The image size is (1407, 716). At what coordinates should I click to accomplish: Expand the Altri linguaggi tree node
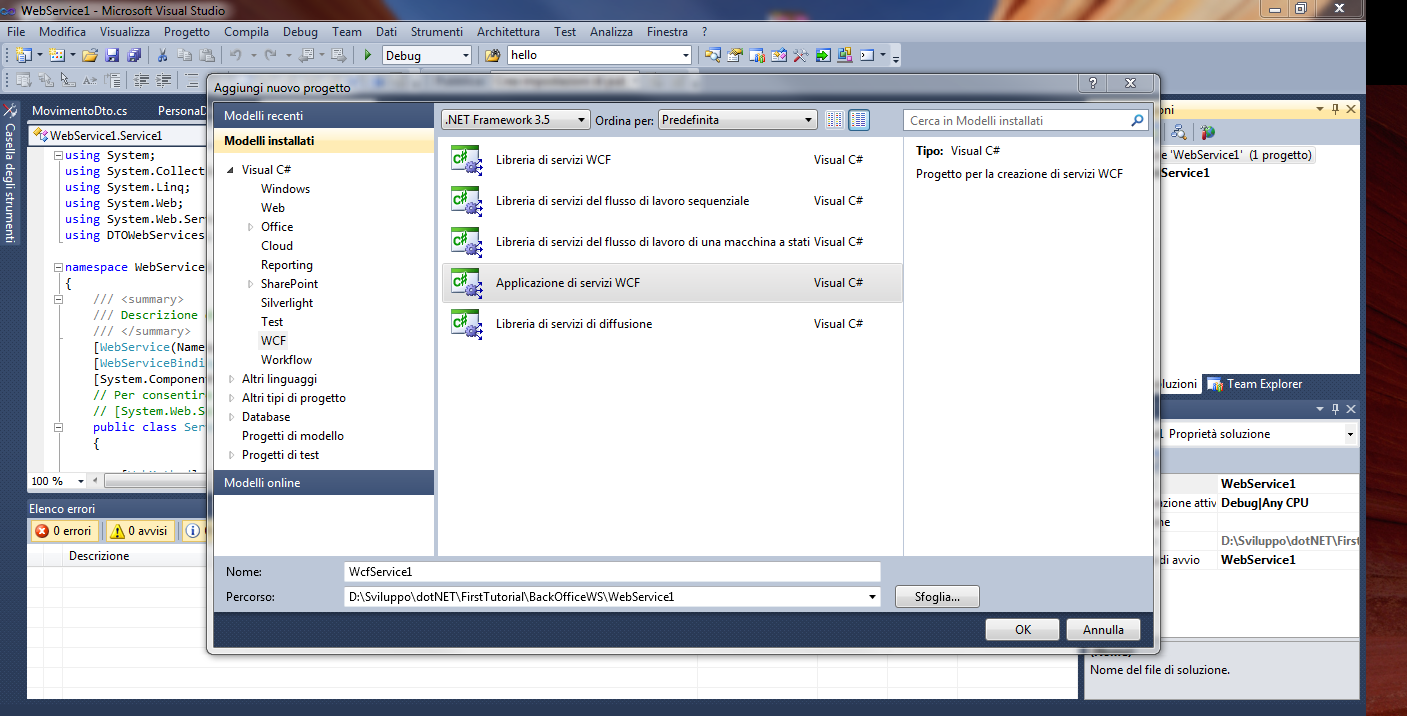(x=232, y=379)
